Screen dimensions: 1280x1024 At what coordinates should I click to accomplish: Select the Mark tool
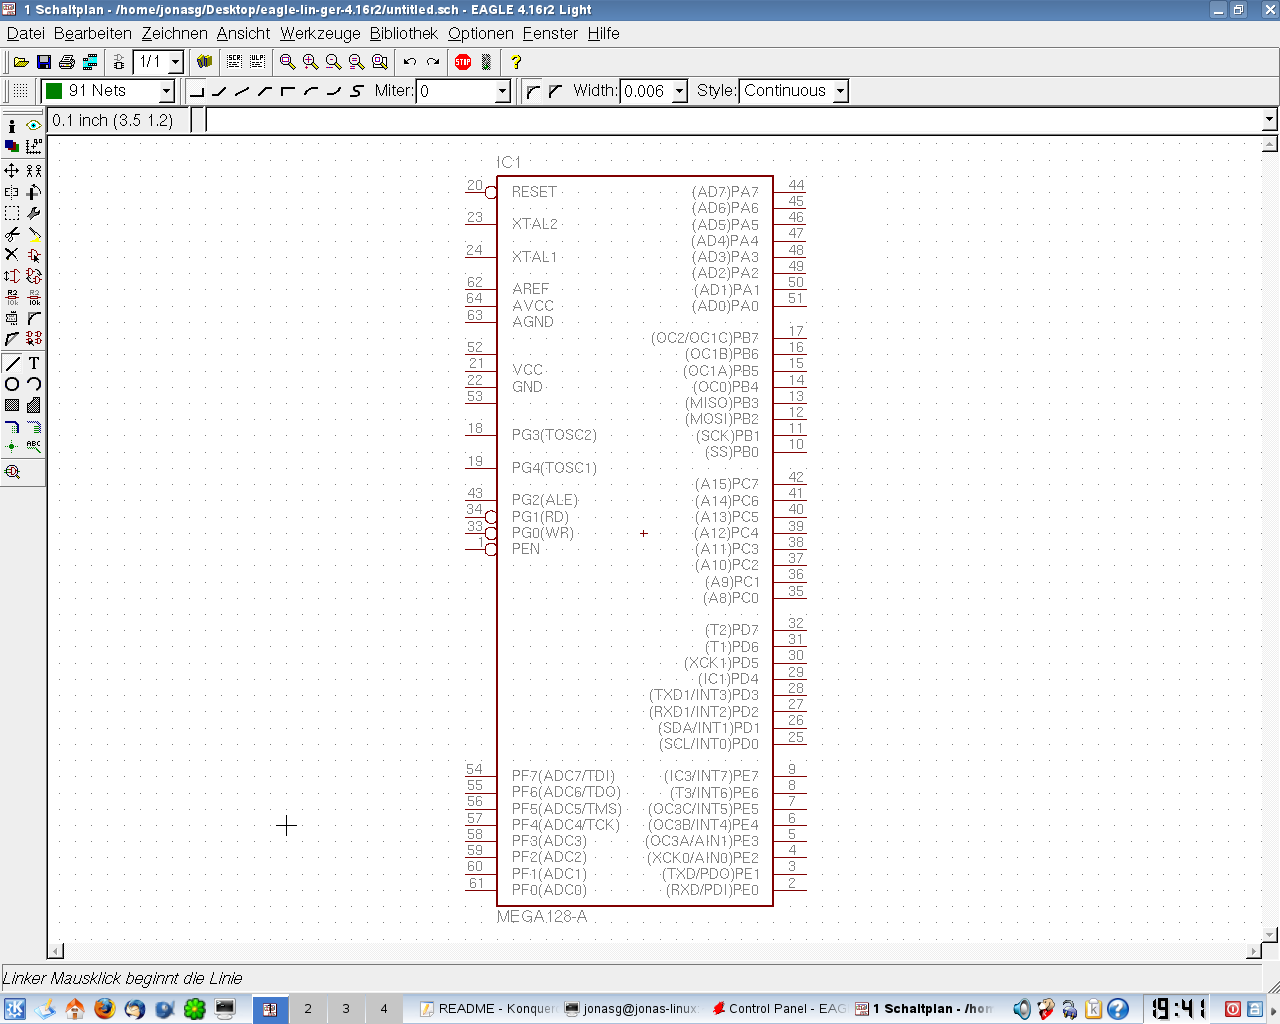34,146
